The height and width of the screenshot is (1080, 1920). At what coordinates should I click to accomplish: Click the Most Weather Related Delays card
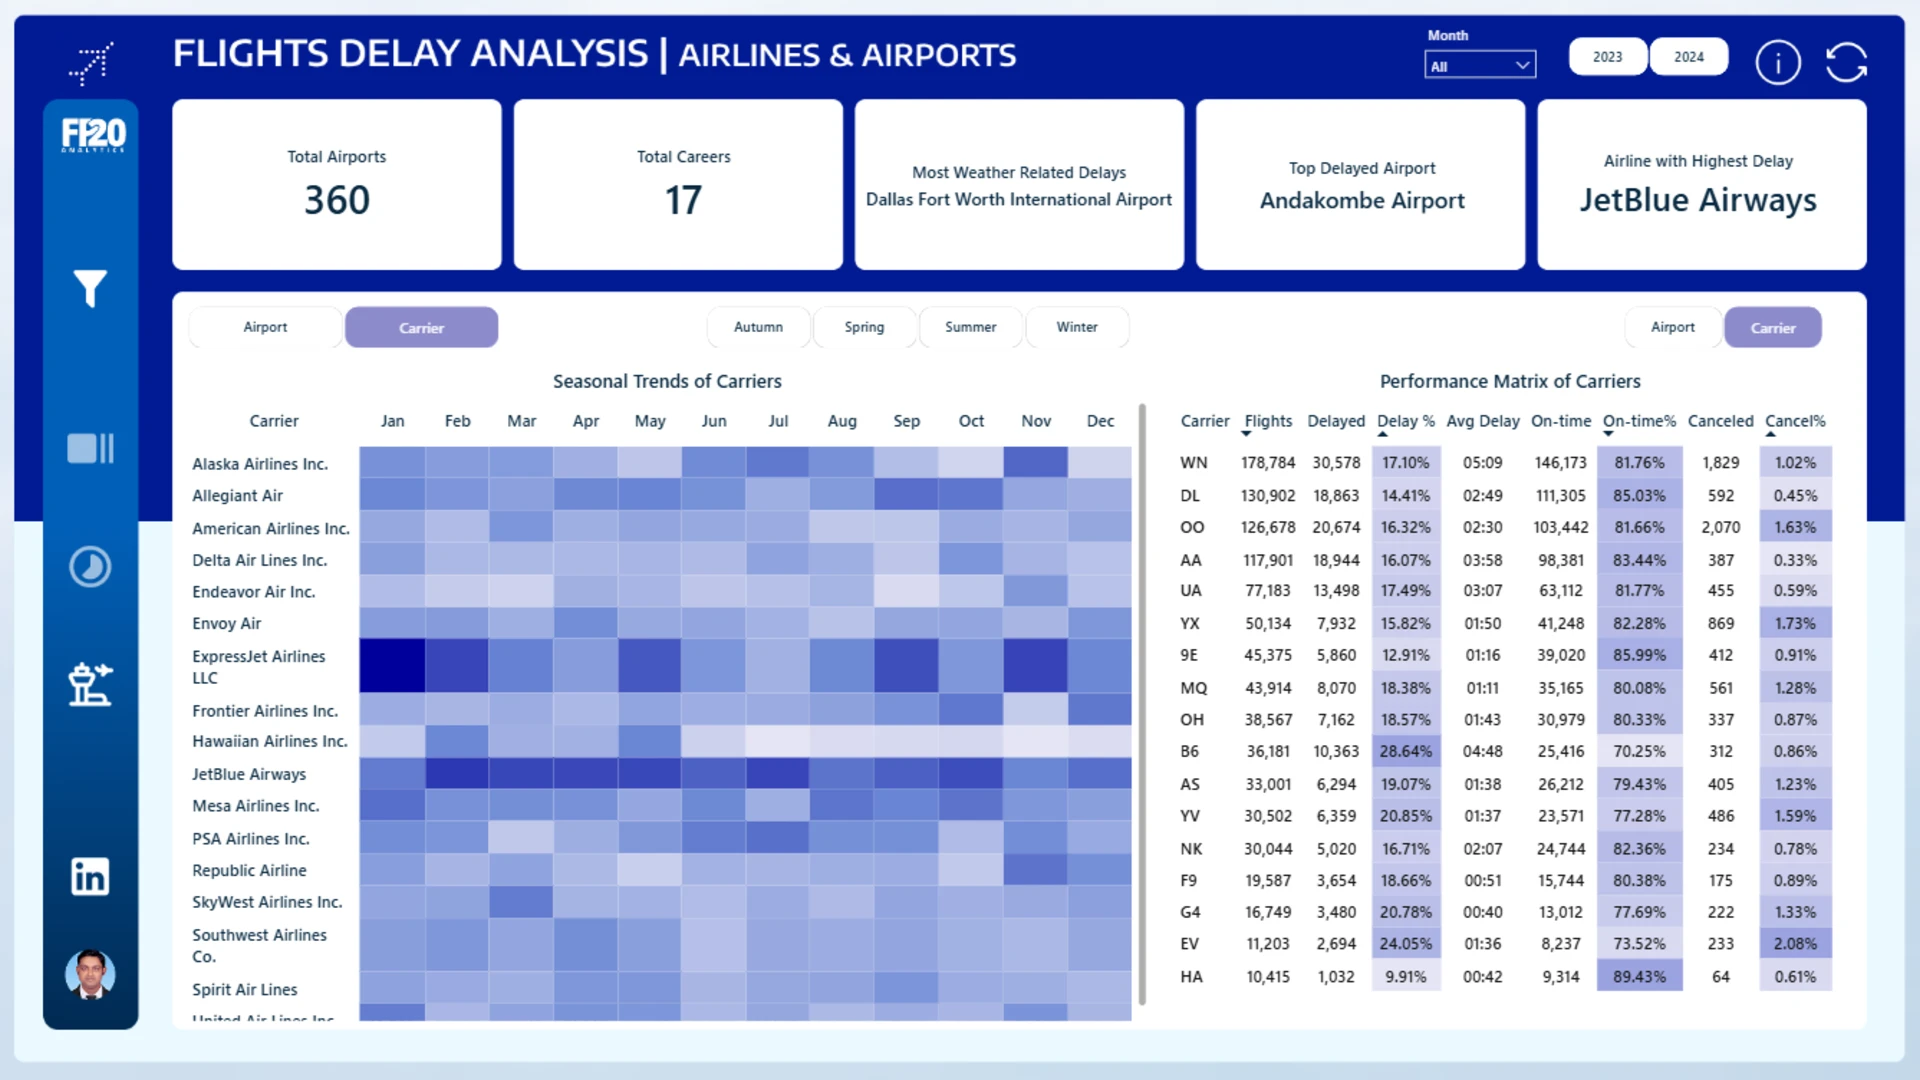[x=1019, y=184]
